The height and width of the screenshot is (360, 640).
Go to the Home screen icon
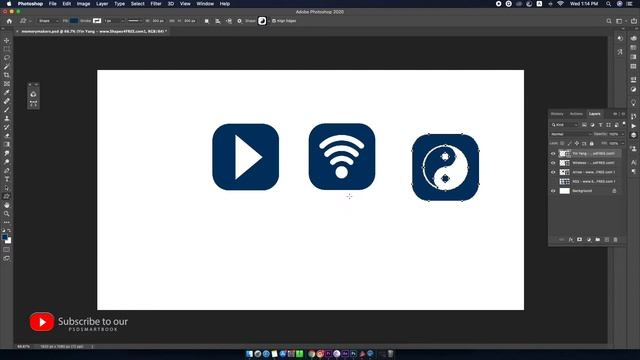(x=9, y=21)
